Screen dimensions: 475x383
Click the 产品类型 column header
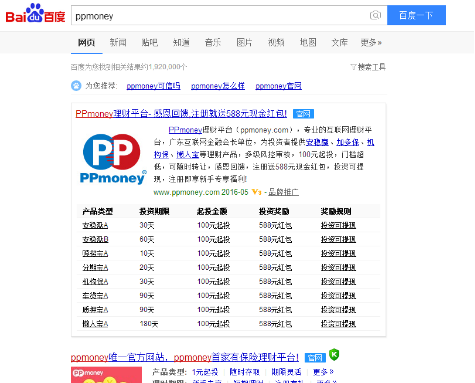coord(98,211)
